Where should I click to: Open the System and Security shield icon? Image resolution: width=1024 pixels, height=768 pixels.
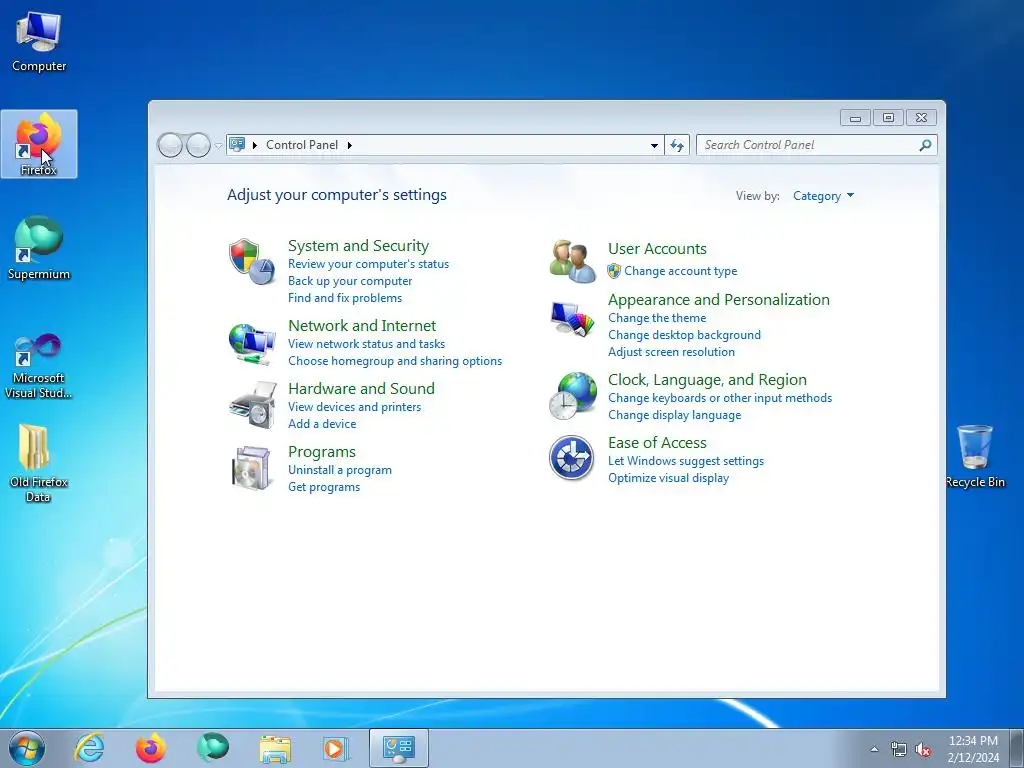[x=251, y=261]
